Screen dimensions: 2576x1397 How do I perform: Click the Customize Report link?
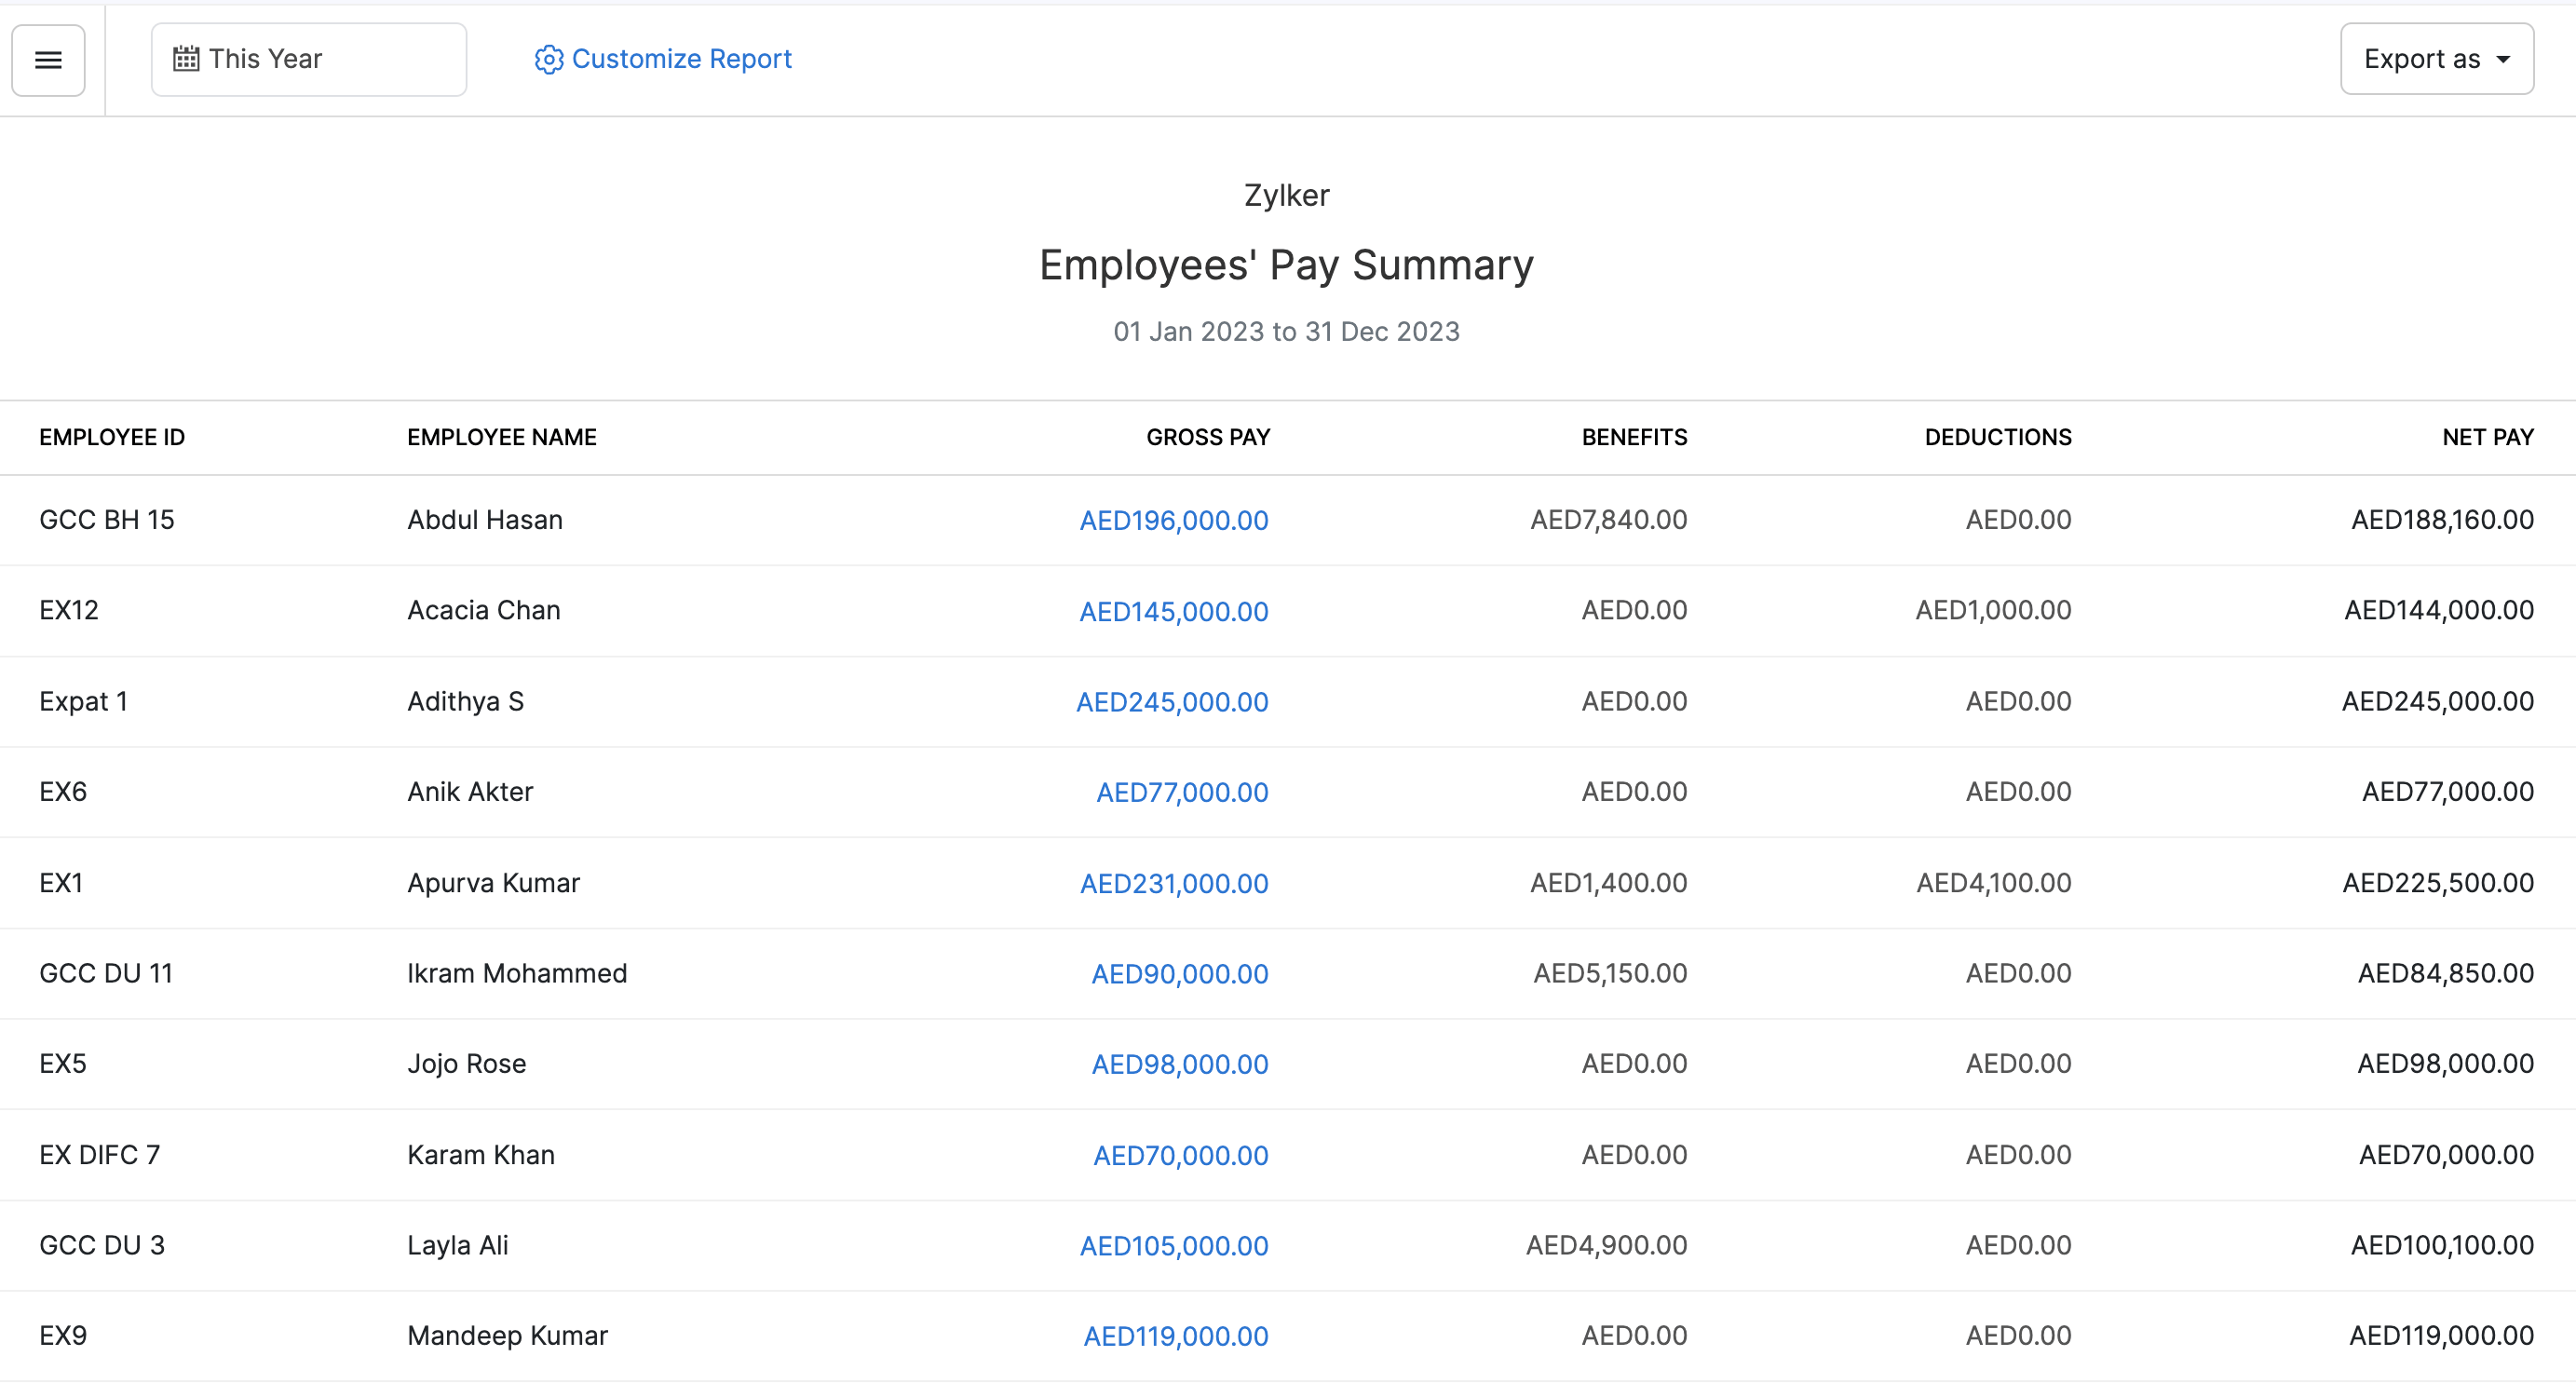pos(681,59)
